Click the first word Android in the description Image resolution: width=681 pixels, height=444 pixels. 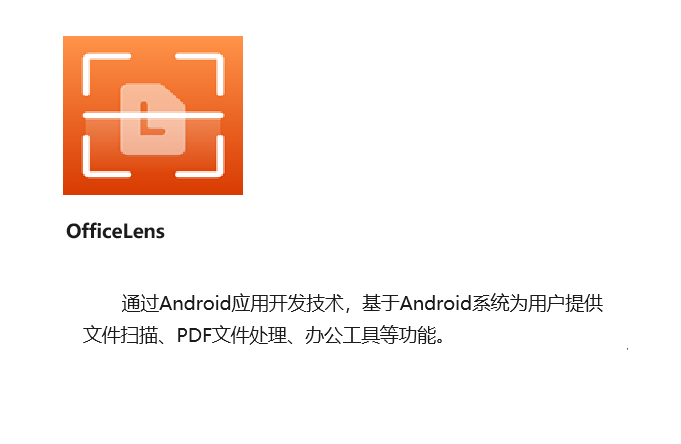(x=195, y=303)
